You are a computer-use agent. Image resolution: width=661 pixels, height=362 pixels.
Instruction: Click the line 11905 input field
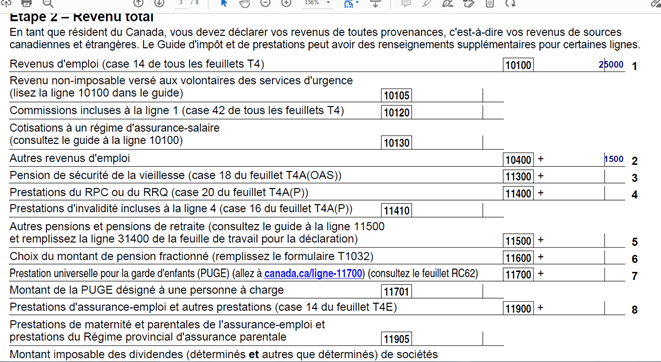457,339
